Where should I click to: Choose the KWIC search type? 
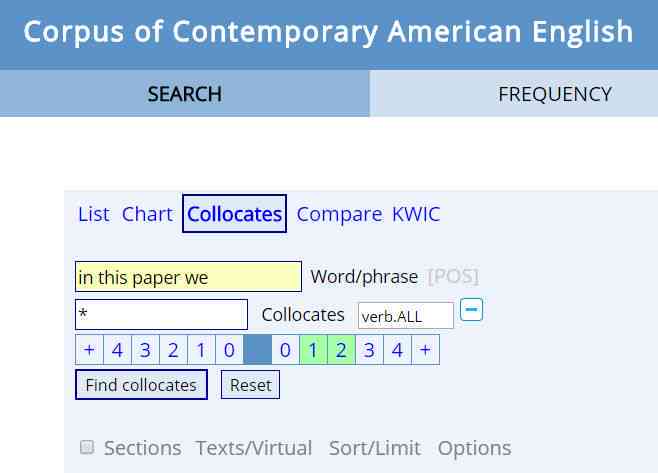pos(416,214)
